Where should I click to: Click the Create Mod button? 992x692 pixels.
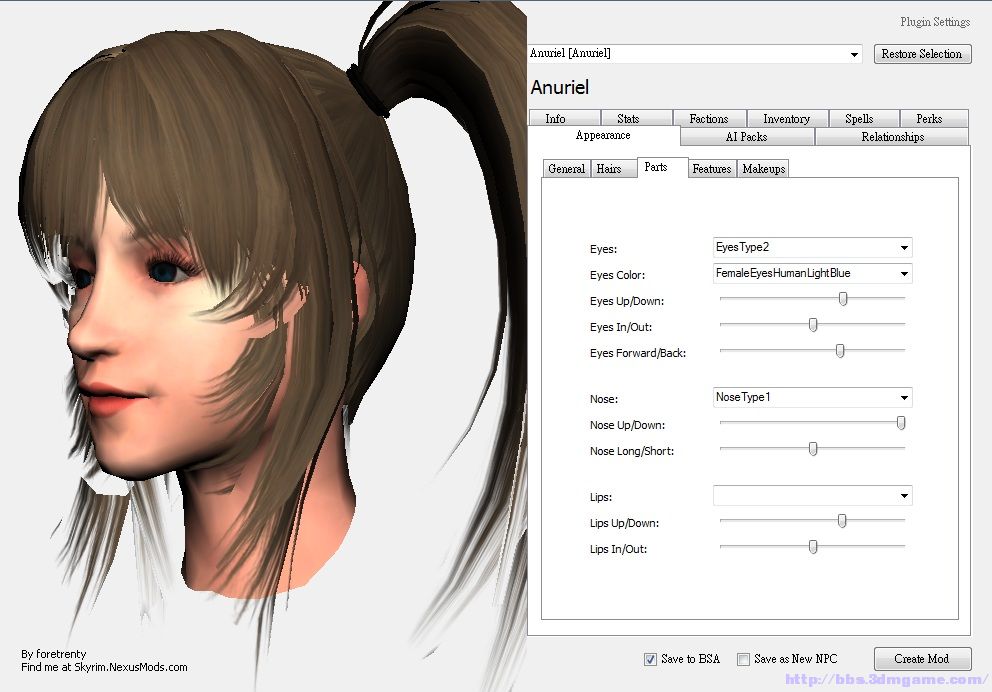[x=922, y=658]
